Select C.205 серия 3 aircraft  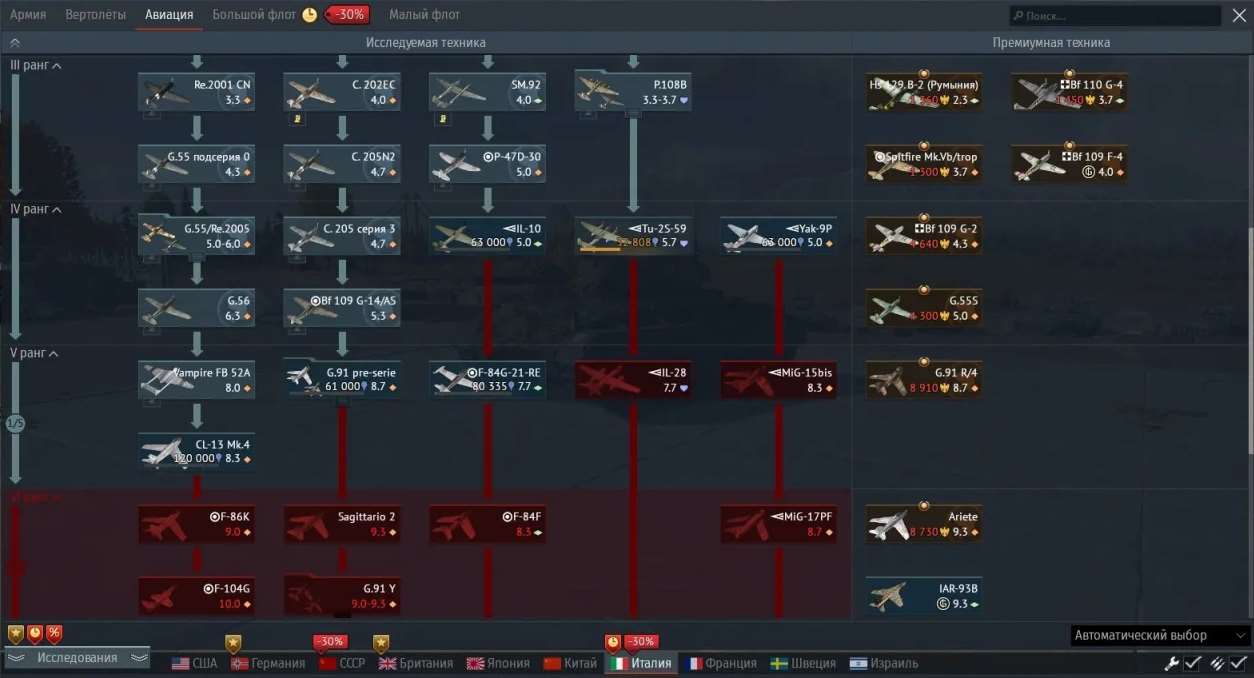click(x=343, y=235)
